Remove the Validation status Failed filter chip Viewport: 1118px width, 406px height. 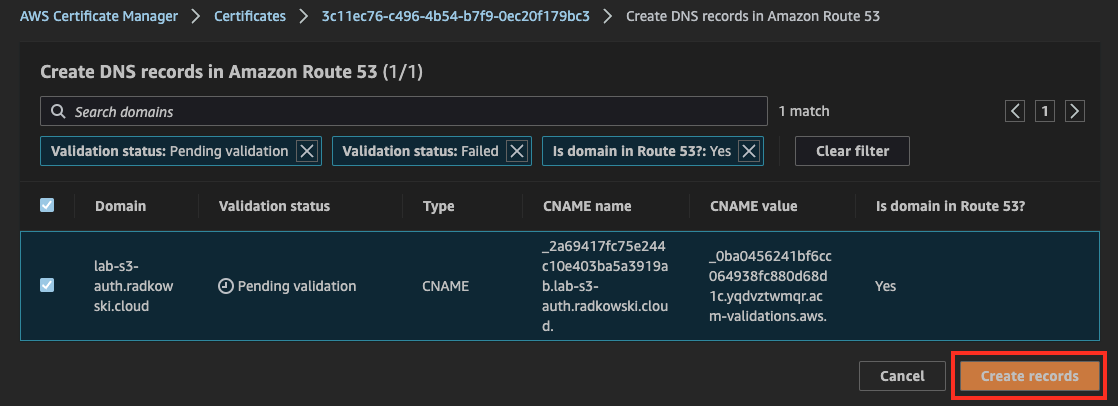[x=517, y=151]
